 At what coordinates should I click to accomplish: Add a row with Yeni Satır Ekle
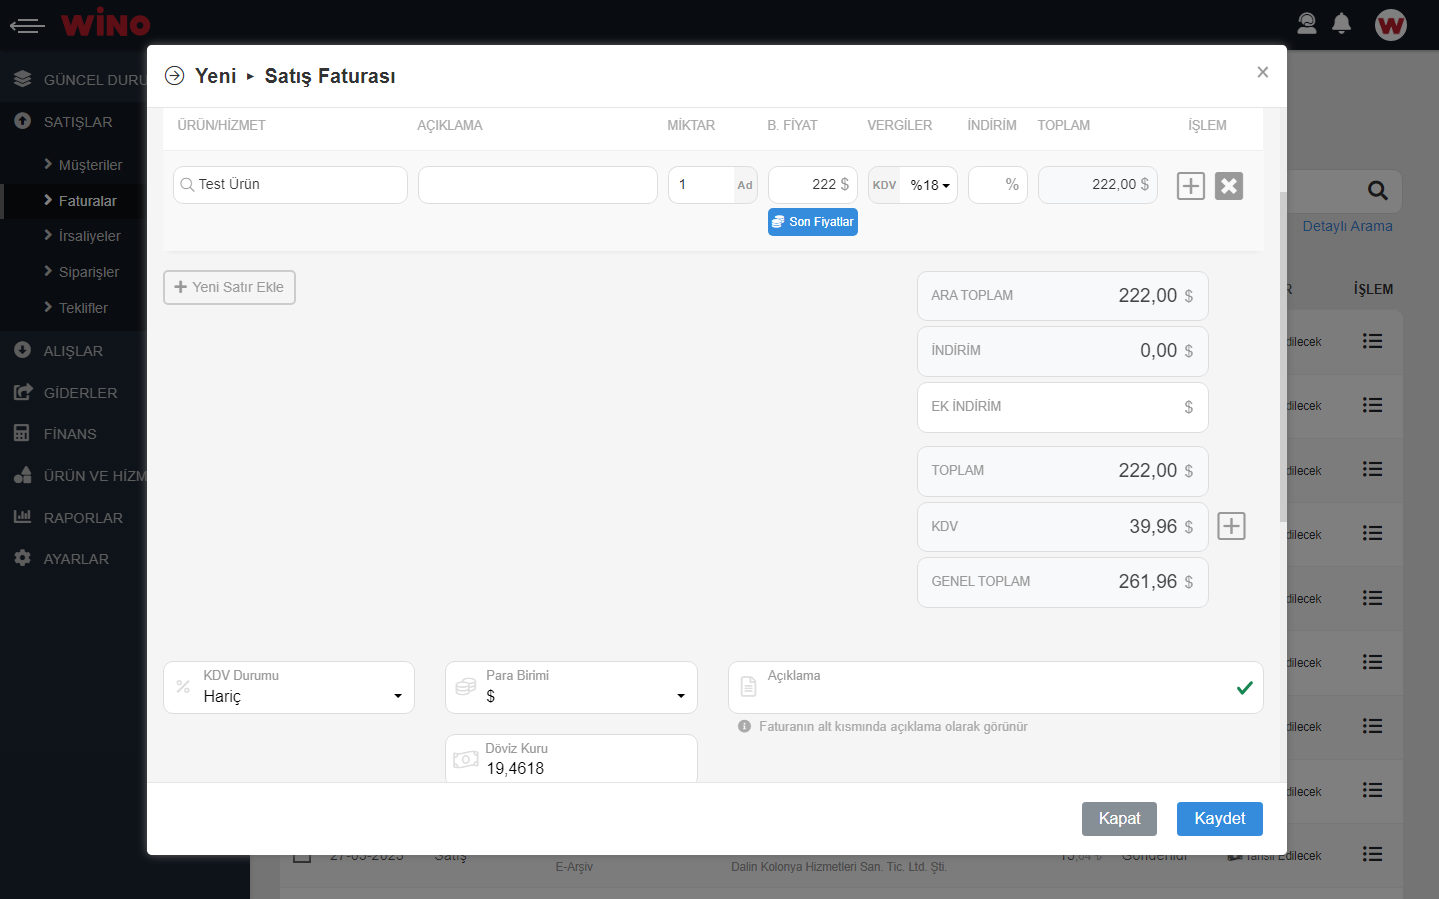pyautogui.click(x=229, y=288)
